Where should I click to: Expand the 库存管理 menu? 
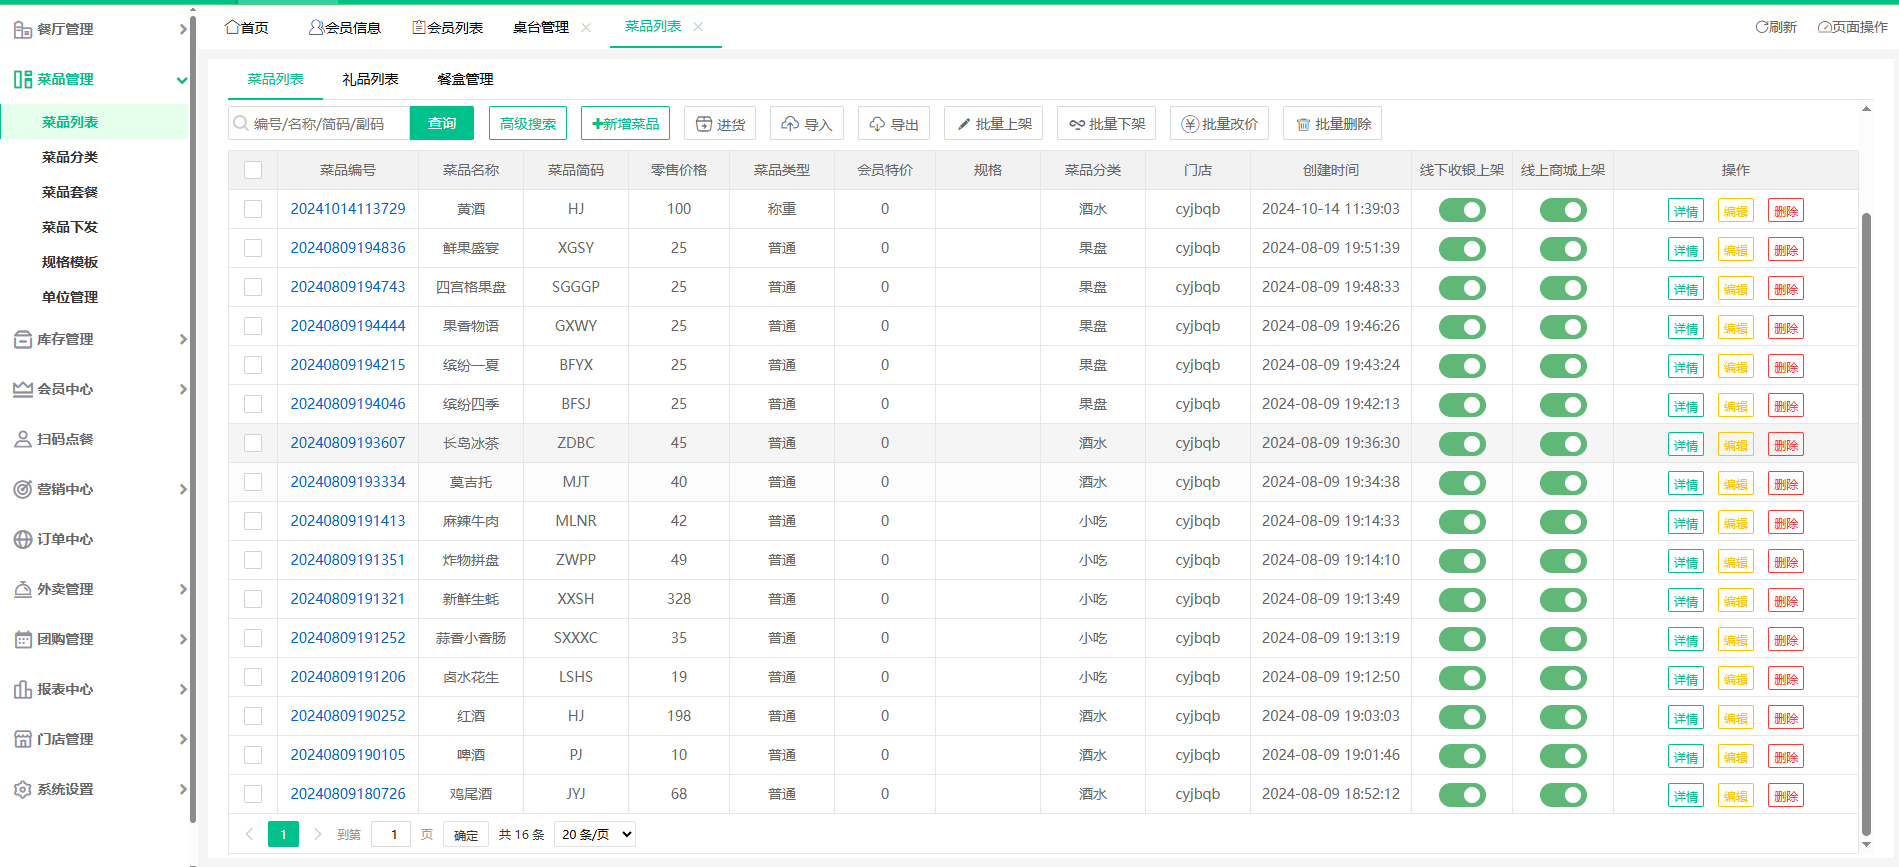(182, 339)
